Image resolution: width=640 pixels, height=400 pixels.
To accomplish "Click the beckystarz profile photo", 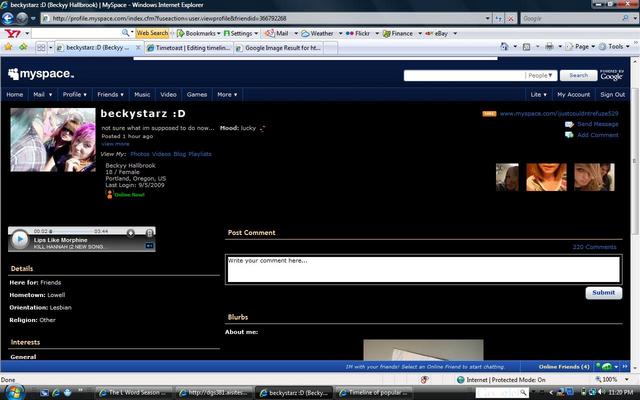I will (53, 140).
